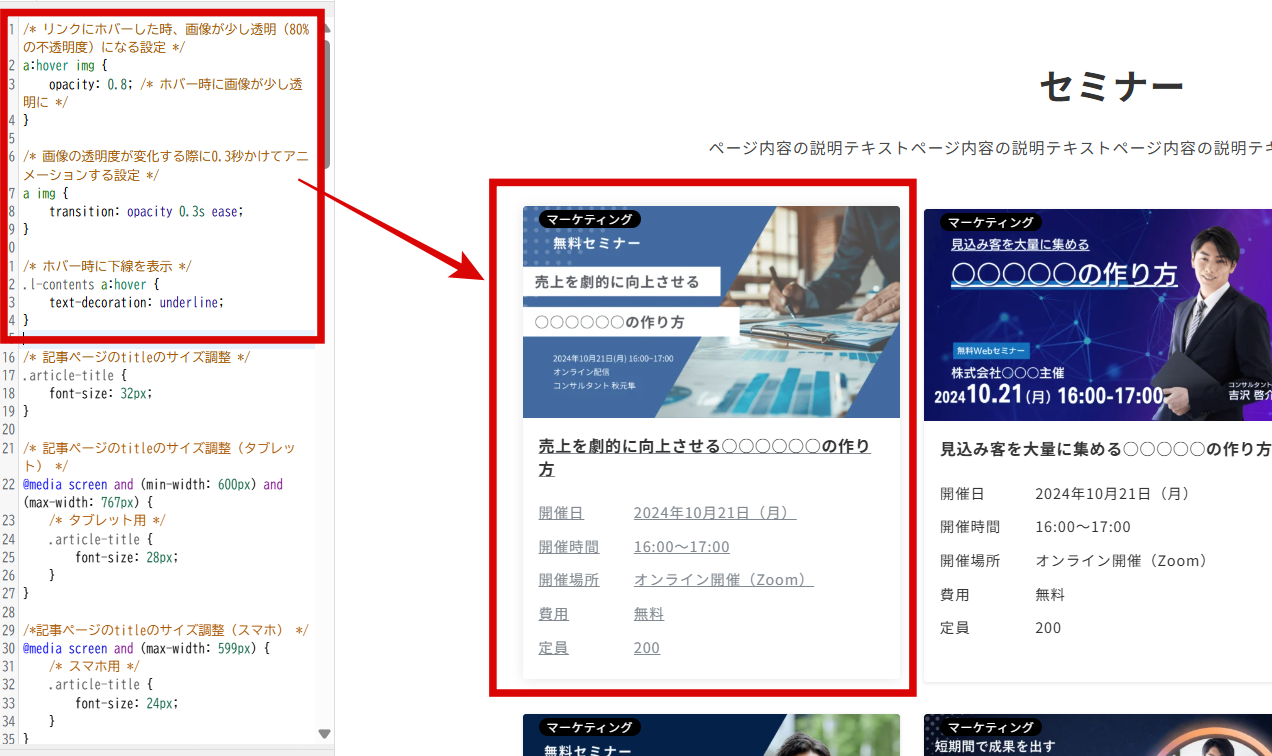Click the underlined 無料 fee value
This screenshot has height=756, width=1272.
[x=648, y=614]
